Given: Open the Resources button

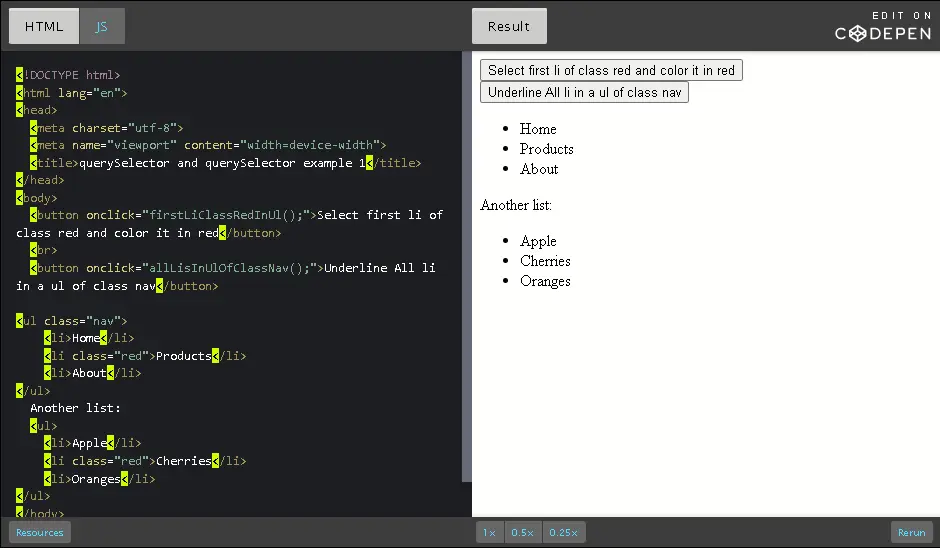Looking at the screenshot, I should 40,533.
